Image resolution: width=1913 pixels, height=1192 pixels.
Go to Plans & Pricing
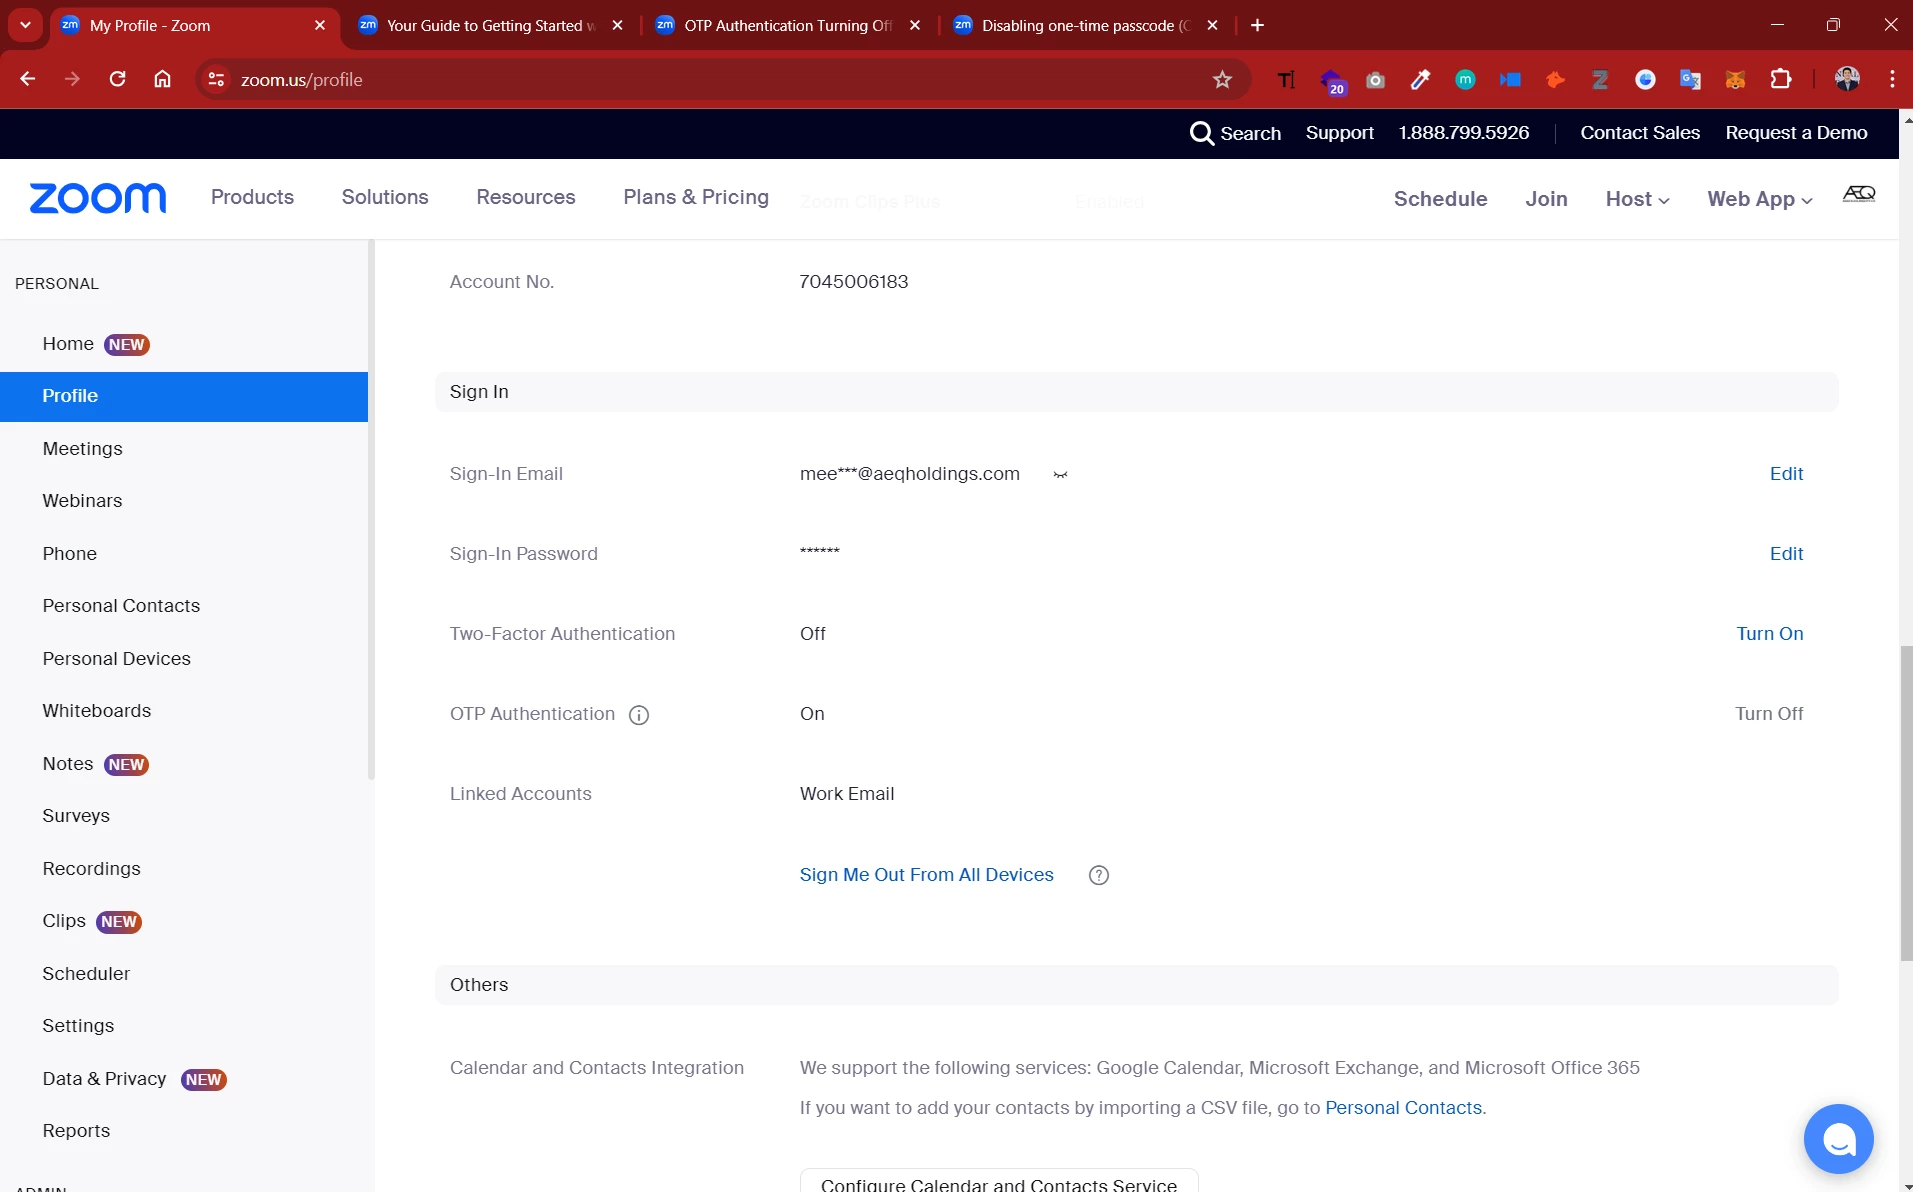tap(696, 197)
